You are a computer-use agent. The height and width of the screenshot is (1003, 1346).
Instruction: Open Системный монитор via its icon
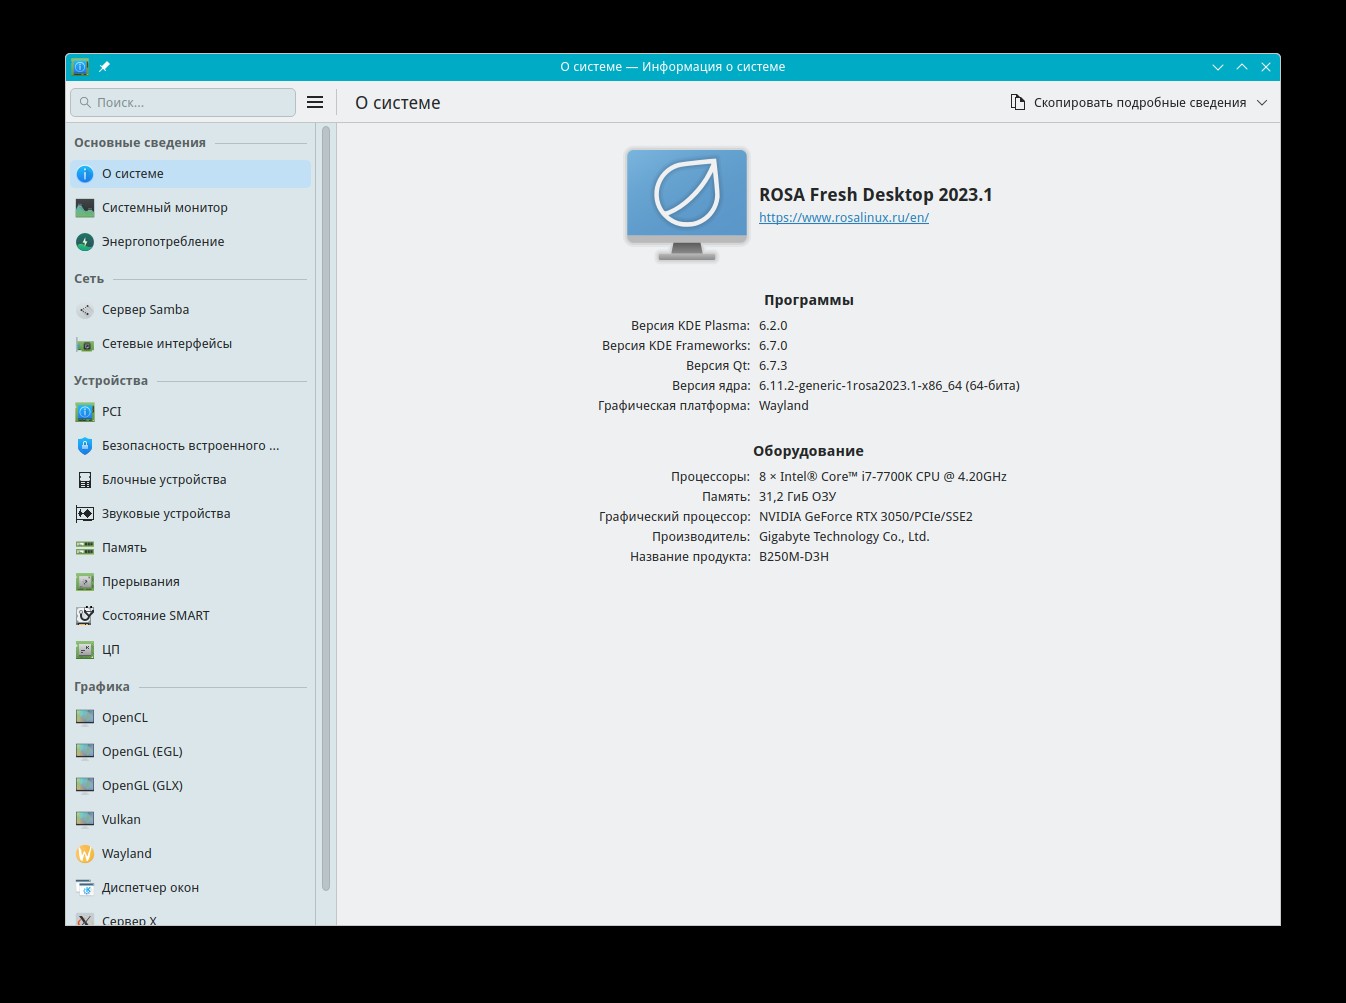[85, 208]
